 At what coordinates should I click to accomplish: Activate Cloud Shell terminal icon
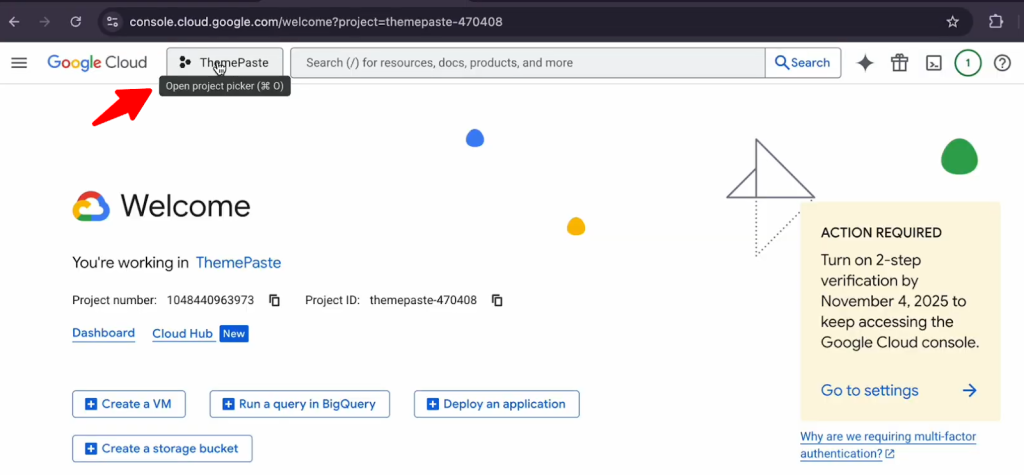click(x=933, y=63)
